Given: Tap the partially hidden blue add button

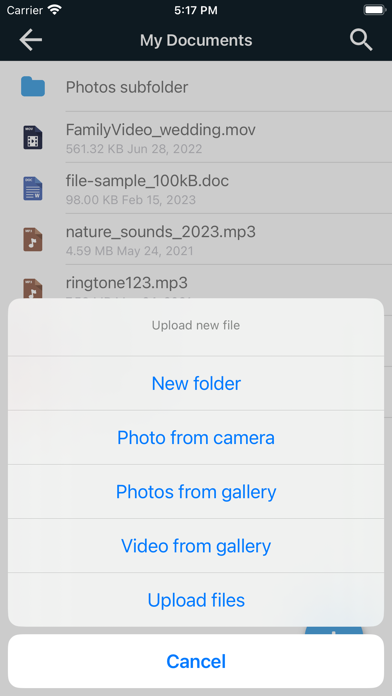Looking at the screenshot, I should click(334, 630).
